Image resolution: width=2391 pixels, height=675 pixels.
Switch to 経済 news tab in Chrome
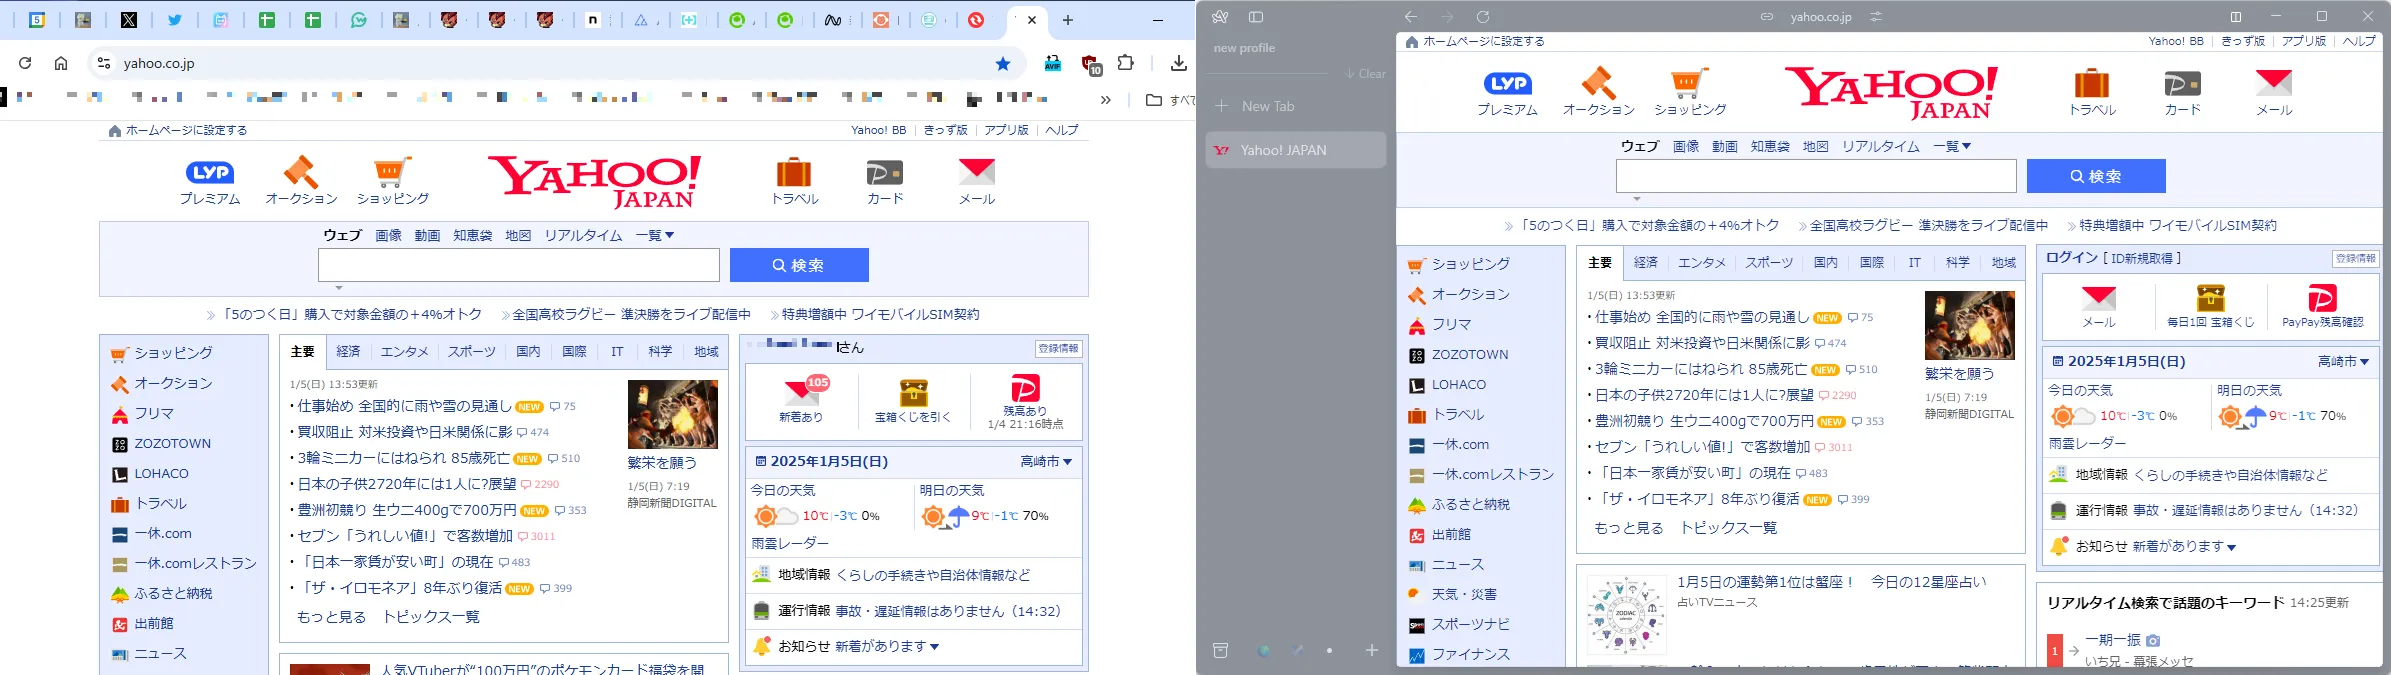[x=348, y=352]
